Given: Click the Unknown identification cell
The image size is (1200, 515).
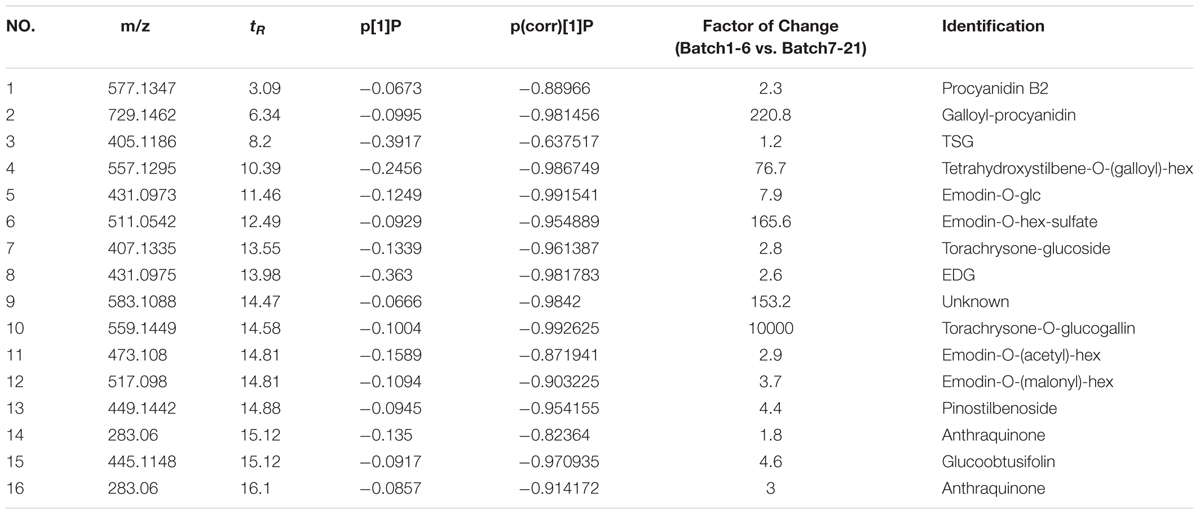Looking at the screenshot, I should (x=968, y=303).
